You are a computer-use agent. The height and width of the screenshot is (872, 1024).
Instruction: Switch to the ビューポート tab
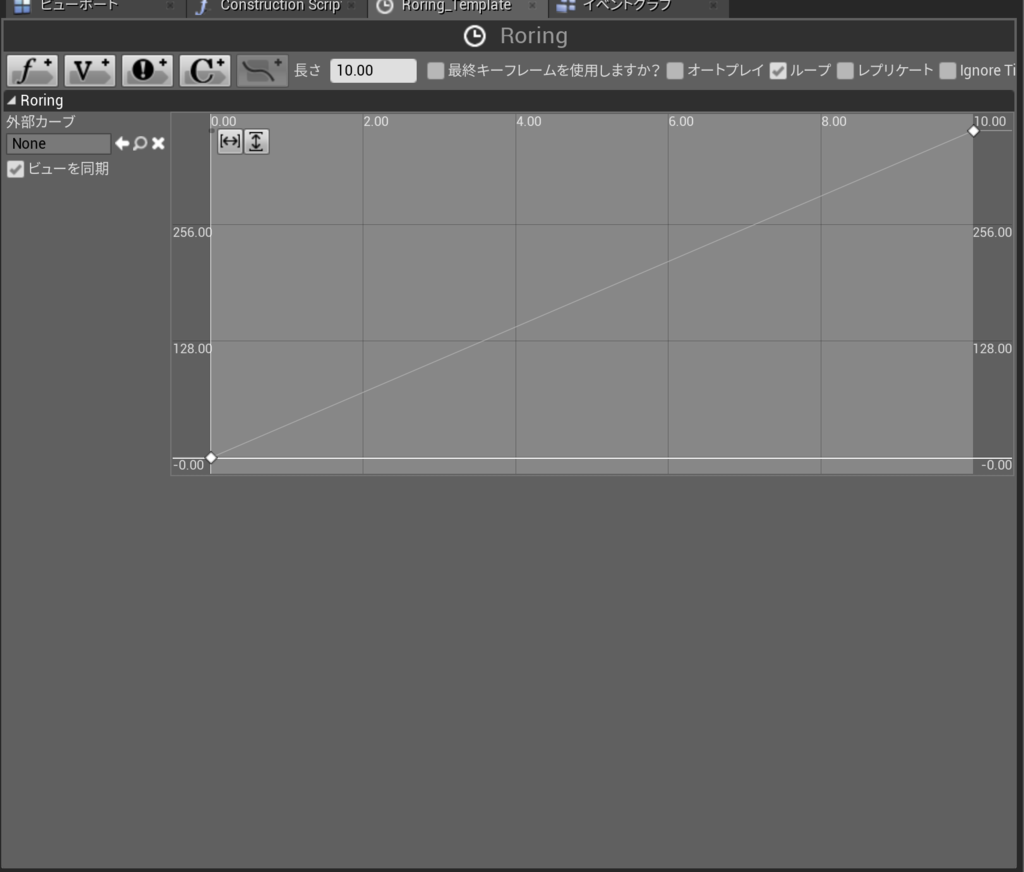[79, 6]
